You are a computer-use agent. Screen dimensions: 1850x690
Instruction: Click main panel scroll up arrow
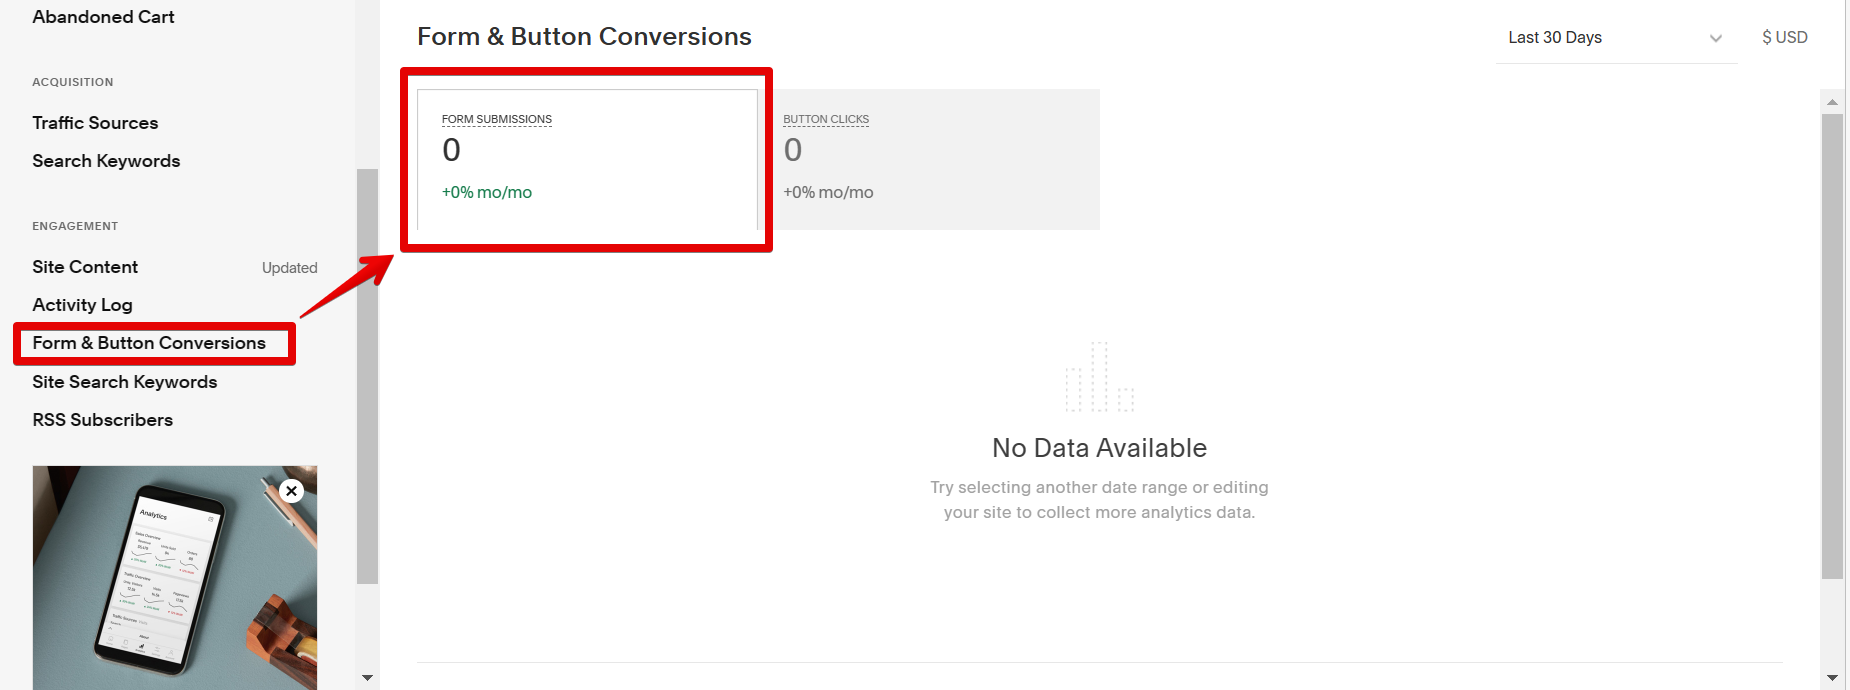pos(1832,102)
